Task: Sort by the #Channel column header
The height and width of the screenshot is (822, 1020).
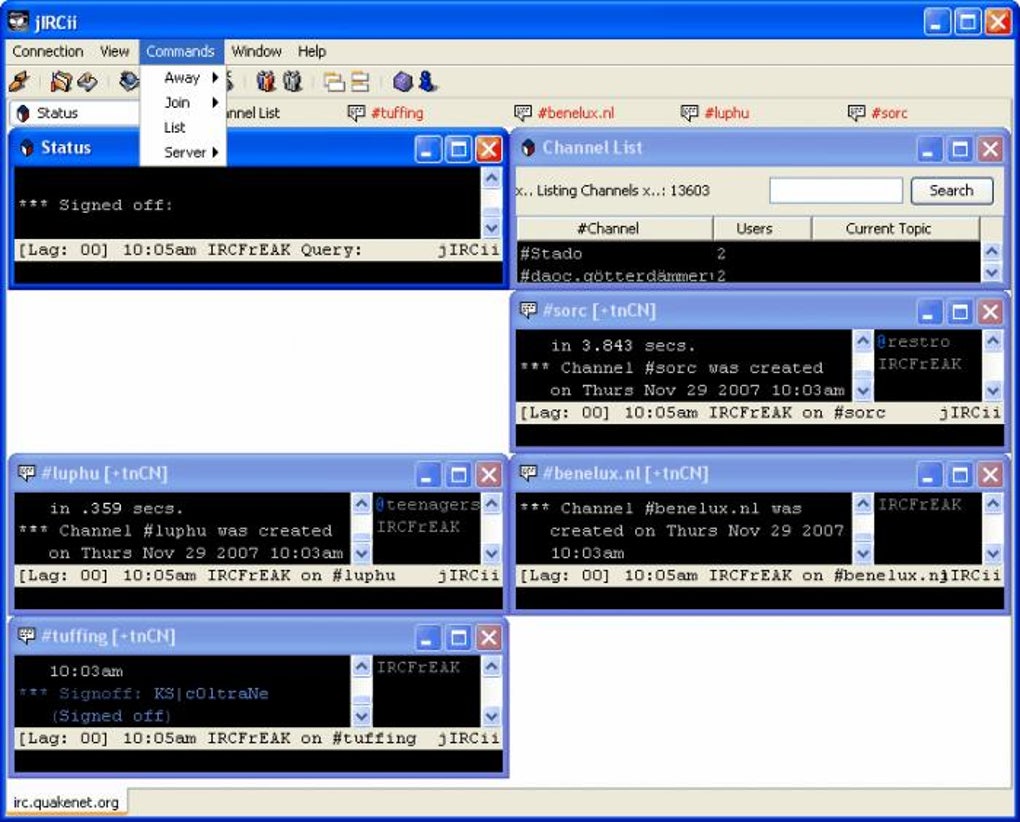Action: pyautogui.click(x=615, y=229)
